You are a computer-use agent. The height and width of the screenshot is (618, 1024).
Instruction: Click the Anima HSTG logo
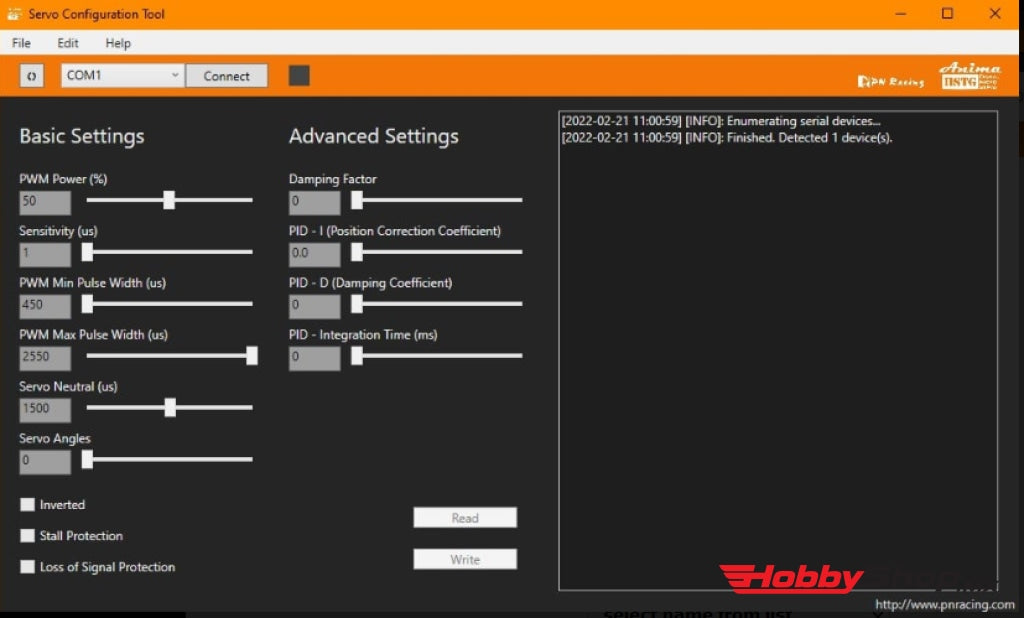969,75
